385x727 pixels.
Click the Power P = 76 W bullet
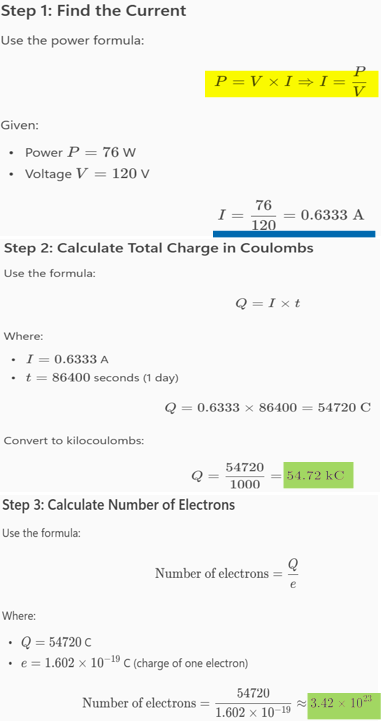80,152
